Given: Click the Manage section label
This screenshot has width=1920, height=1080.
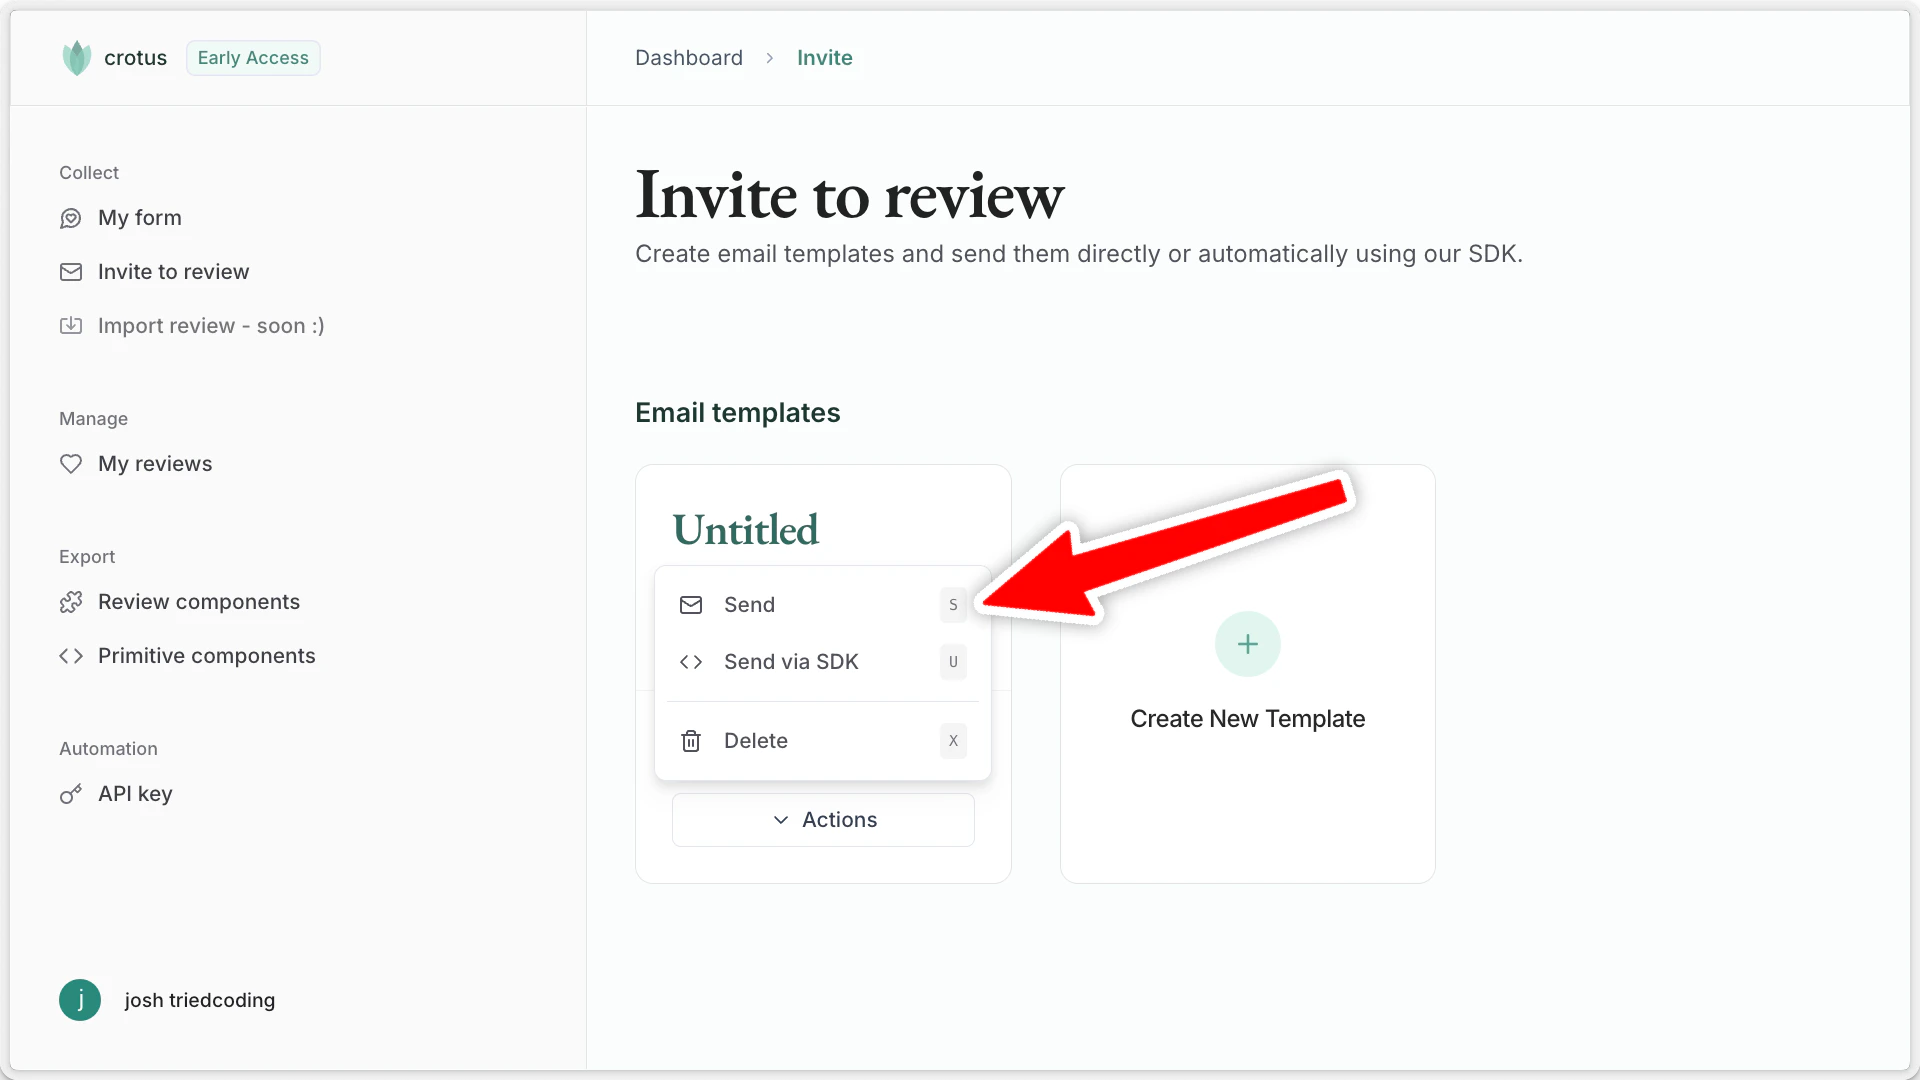Looking at the screenshot, I should click(x=93, y=419).
